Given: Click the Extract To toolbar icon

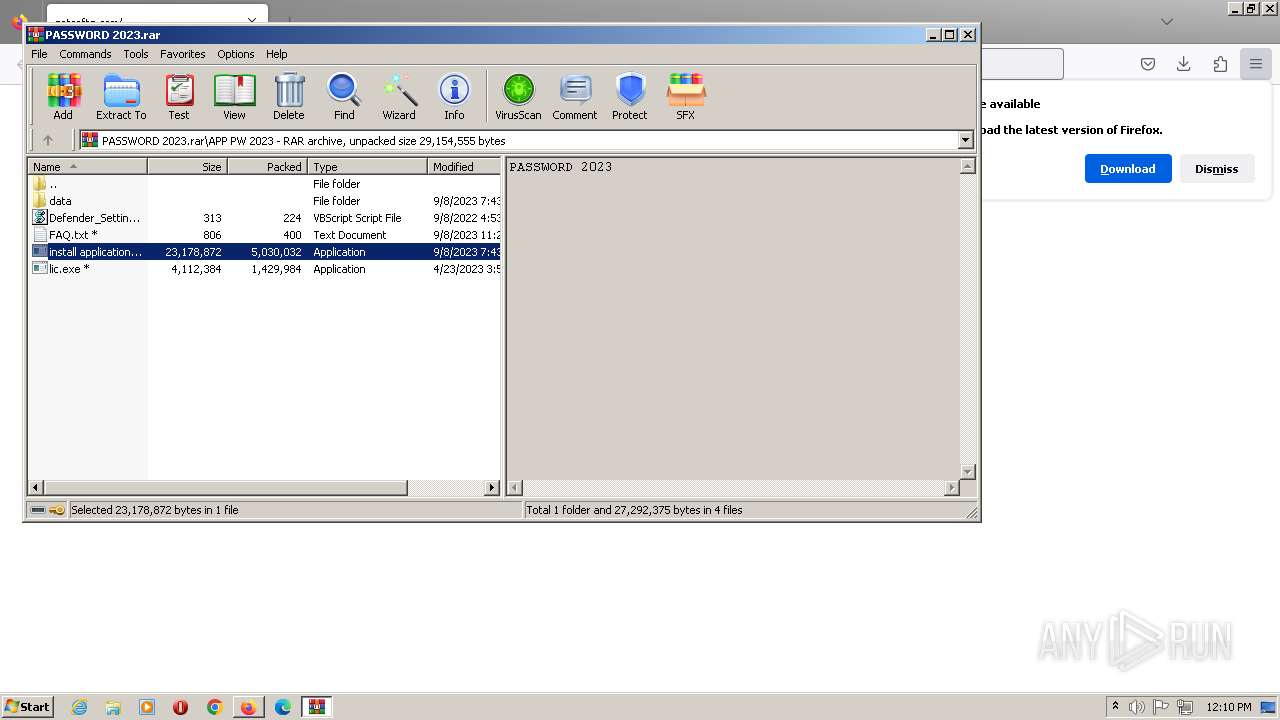Looking at the screenshot, I should click(x=121, y=97).
